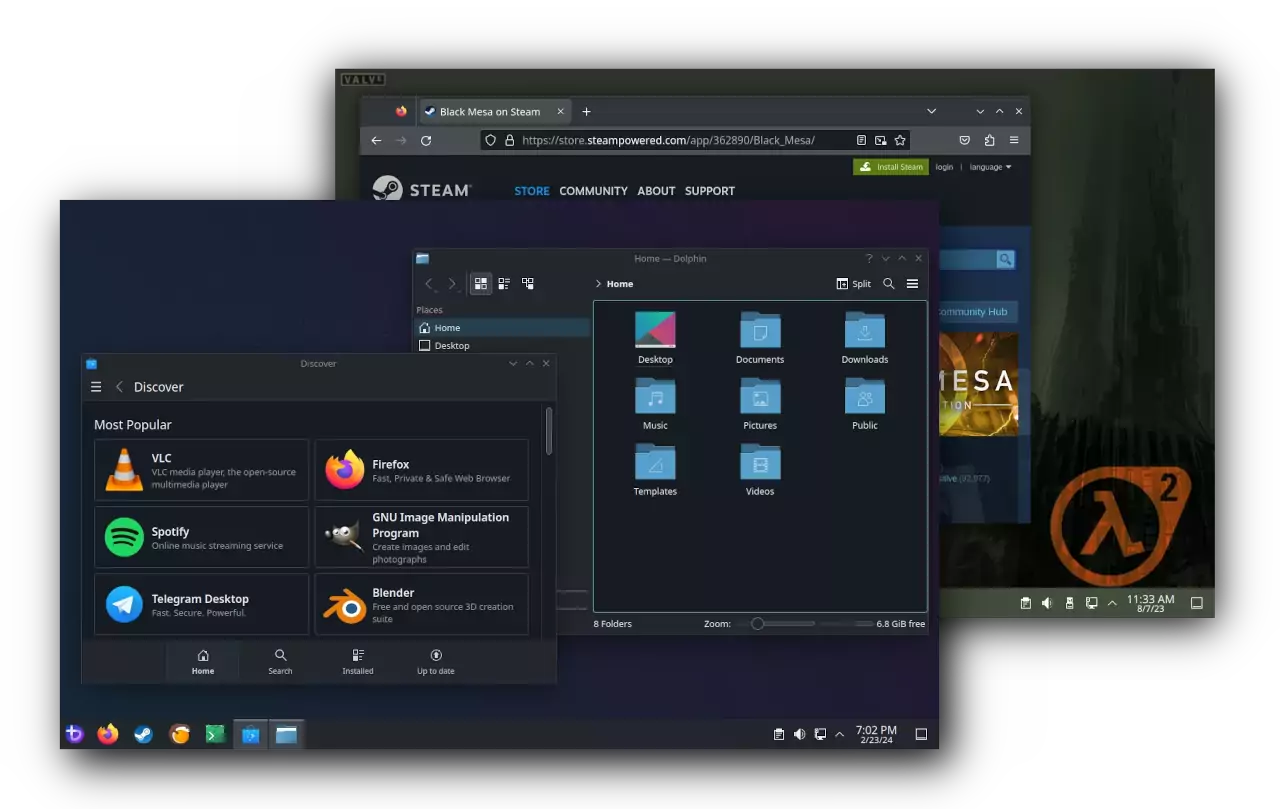Switch Dolphin to Details view mode

[x=528, y=284]
